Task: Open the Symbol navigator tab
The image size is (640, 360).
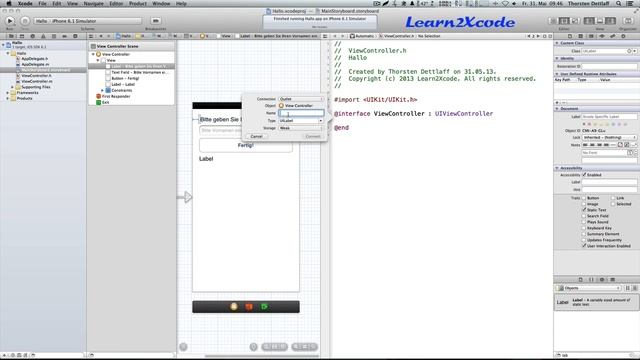Action: point(22,36)
